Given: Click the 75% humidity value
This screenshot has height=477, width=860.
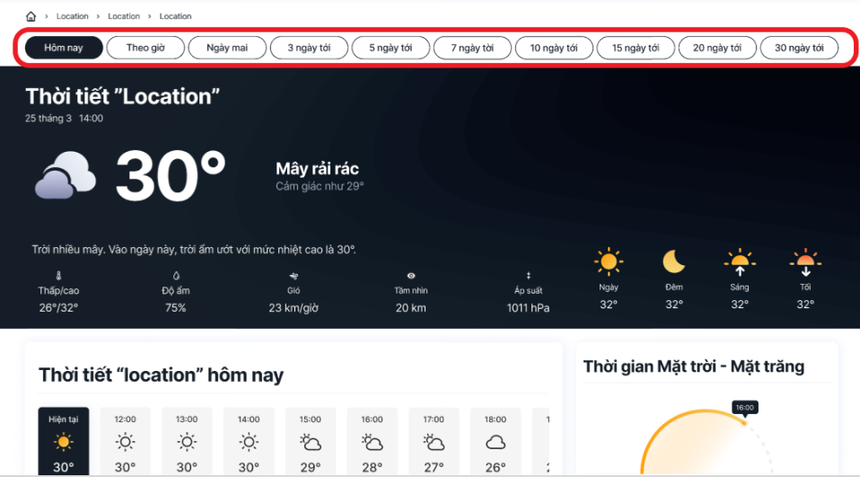Looking at the screenshot, I should tap(176, 308).
